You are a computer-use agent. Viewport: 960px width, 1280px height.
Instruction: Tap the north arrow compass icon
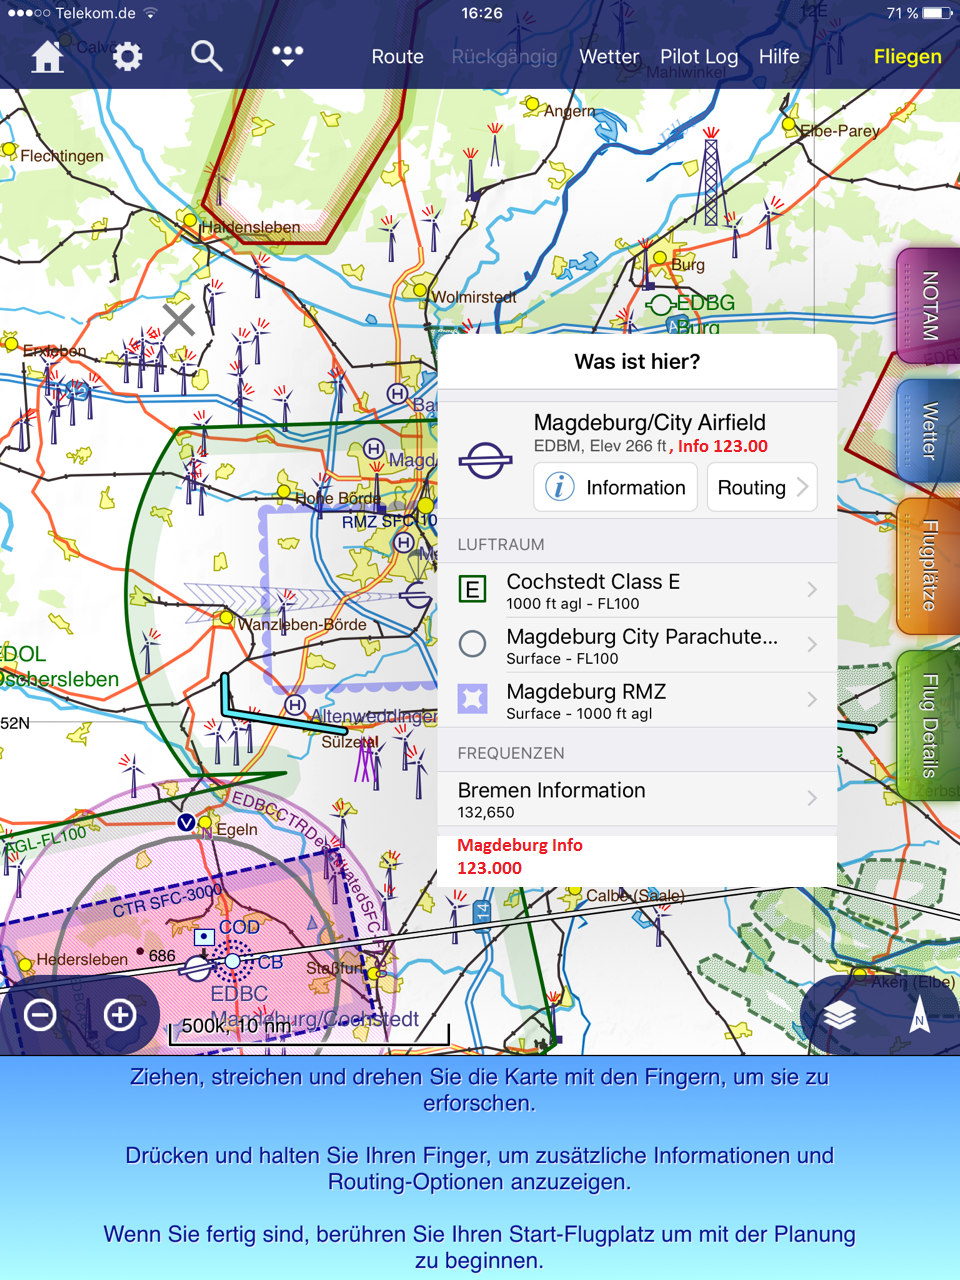pos(919,1017)
